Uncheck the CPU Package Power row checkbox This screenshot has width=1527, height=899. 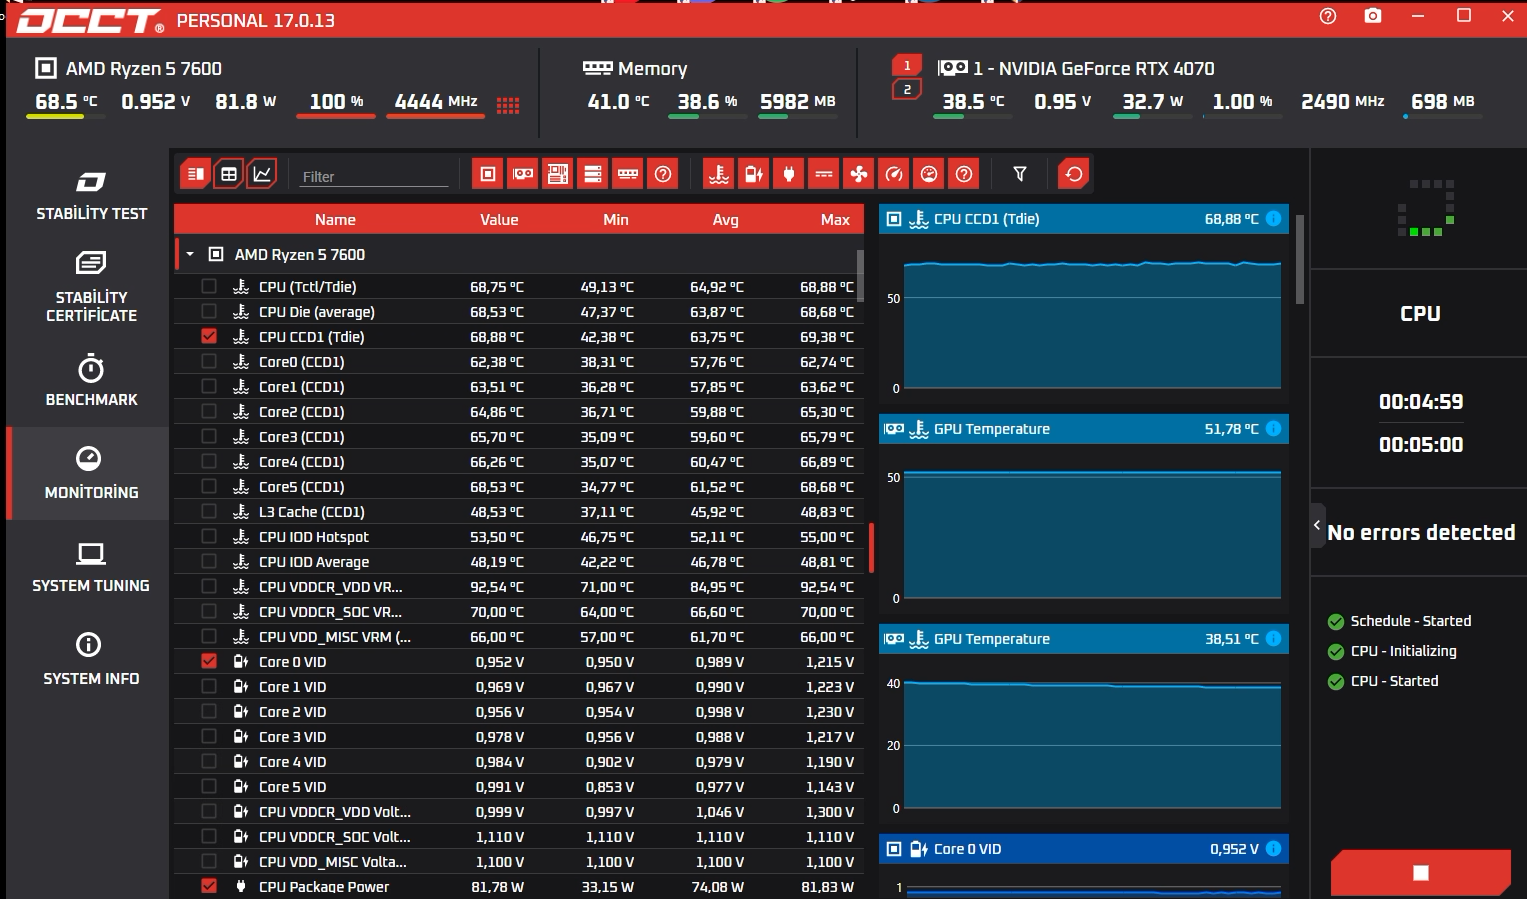(209, 886)
